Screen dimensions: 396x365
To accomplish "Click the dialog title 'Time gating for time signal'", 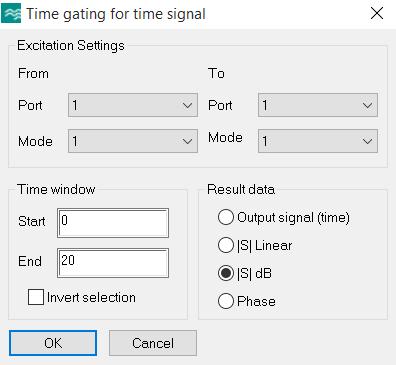I will [x=116, y=14].
